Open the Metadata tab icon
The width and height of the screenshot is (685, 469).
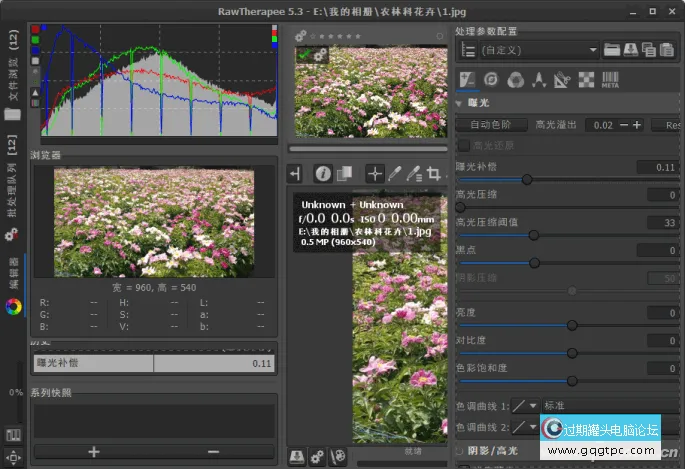click(610, 80)
